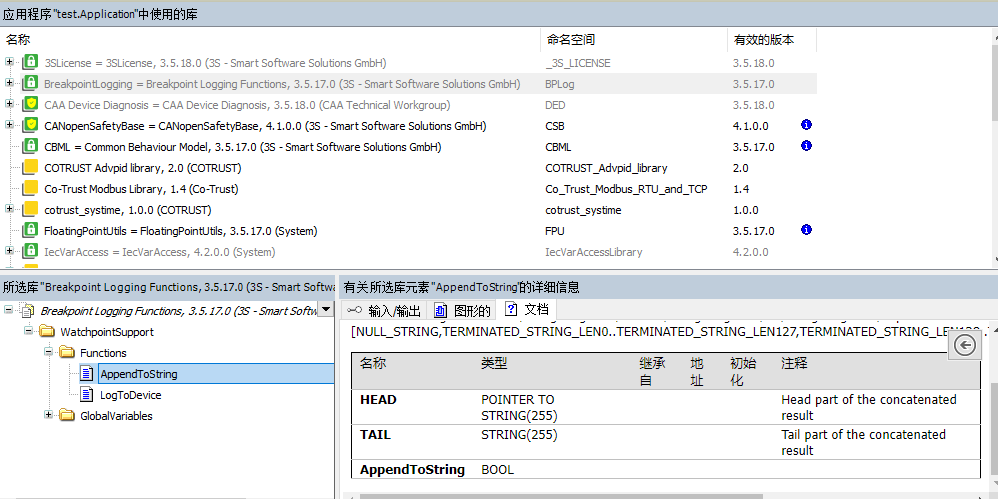Click the 3SLicense library lock icon
The width and height of the screenshot is (998, 499).
pyautogui.click(x=30, y=62)
